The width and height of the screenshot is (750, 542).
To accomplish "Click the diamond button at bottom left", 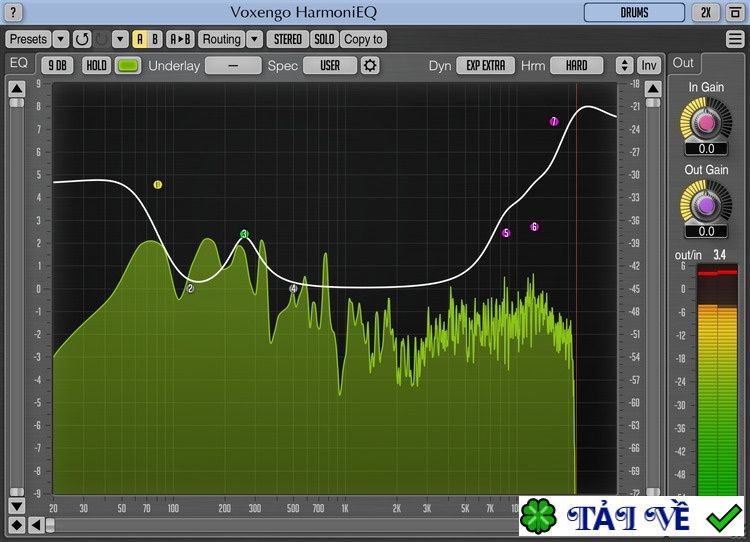I will point(17,525).
